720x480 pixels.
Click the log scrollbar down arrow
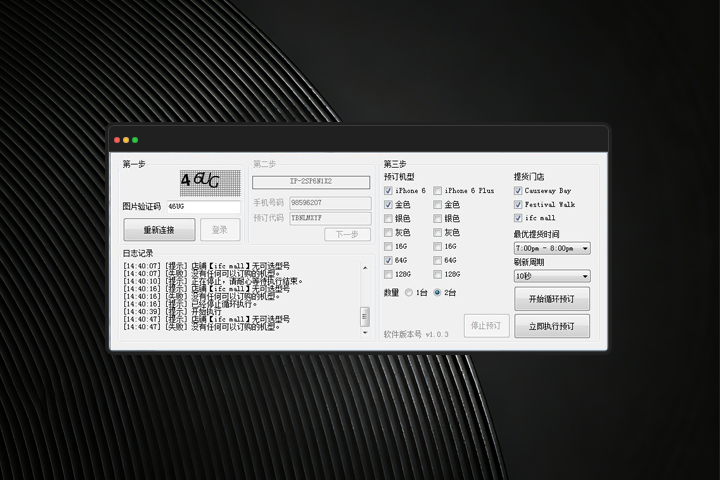[365, 333]
